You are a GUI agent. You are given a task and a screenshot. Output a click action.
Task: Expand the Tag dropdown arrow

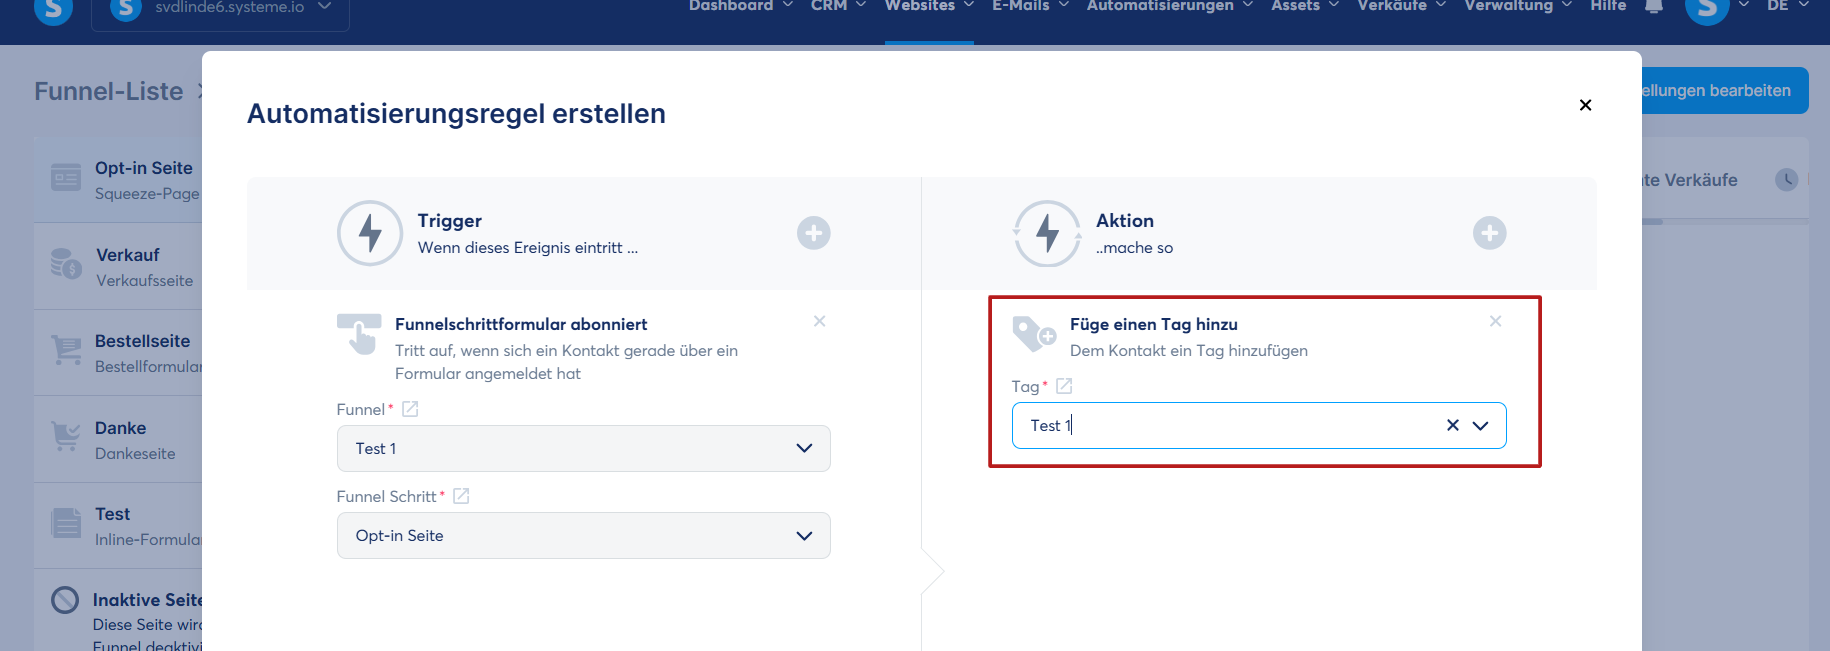(x=1481, y=425)
